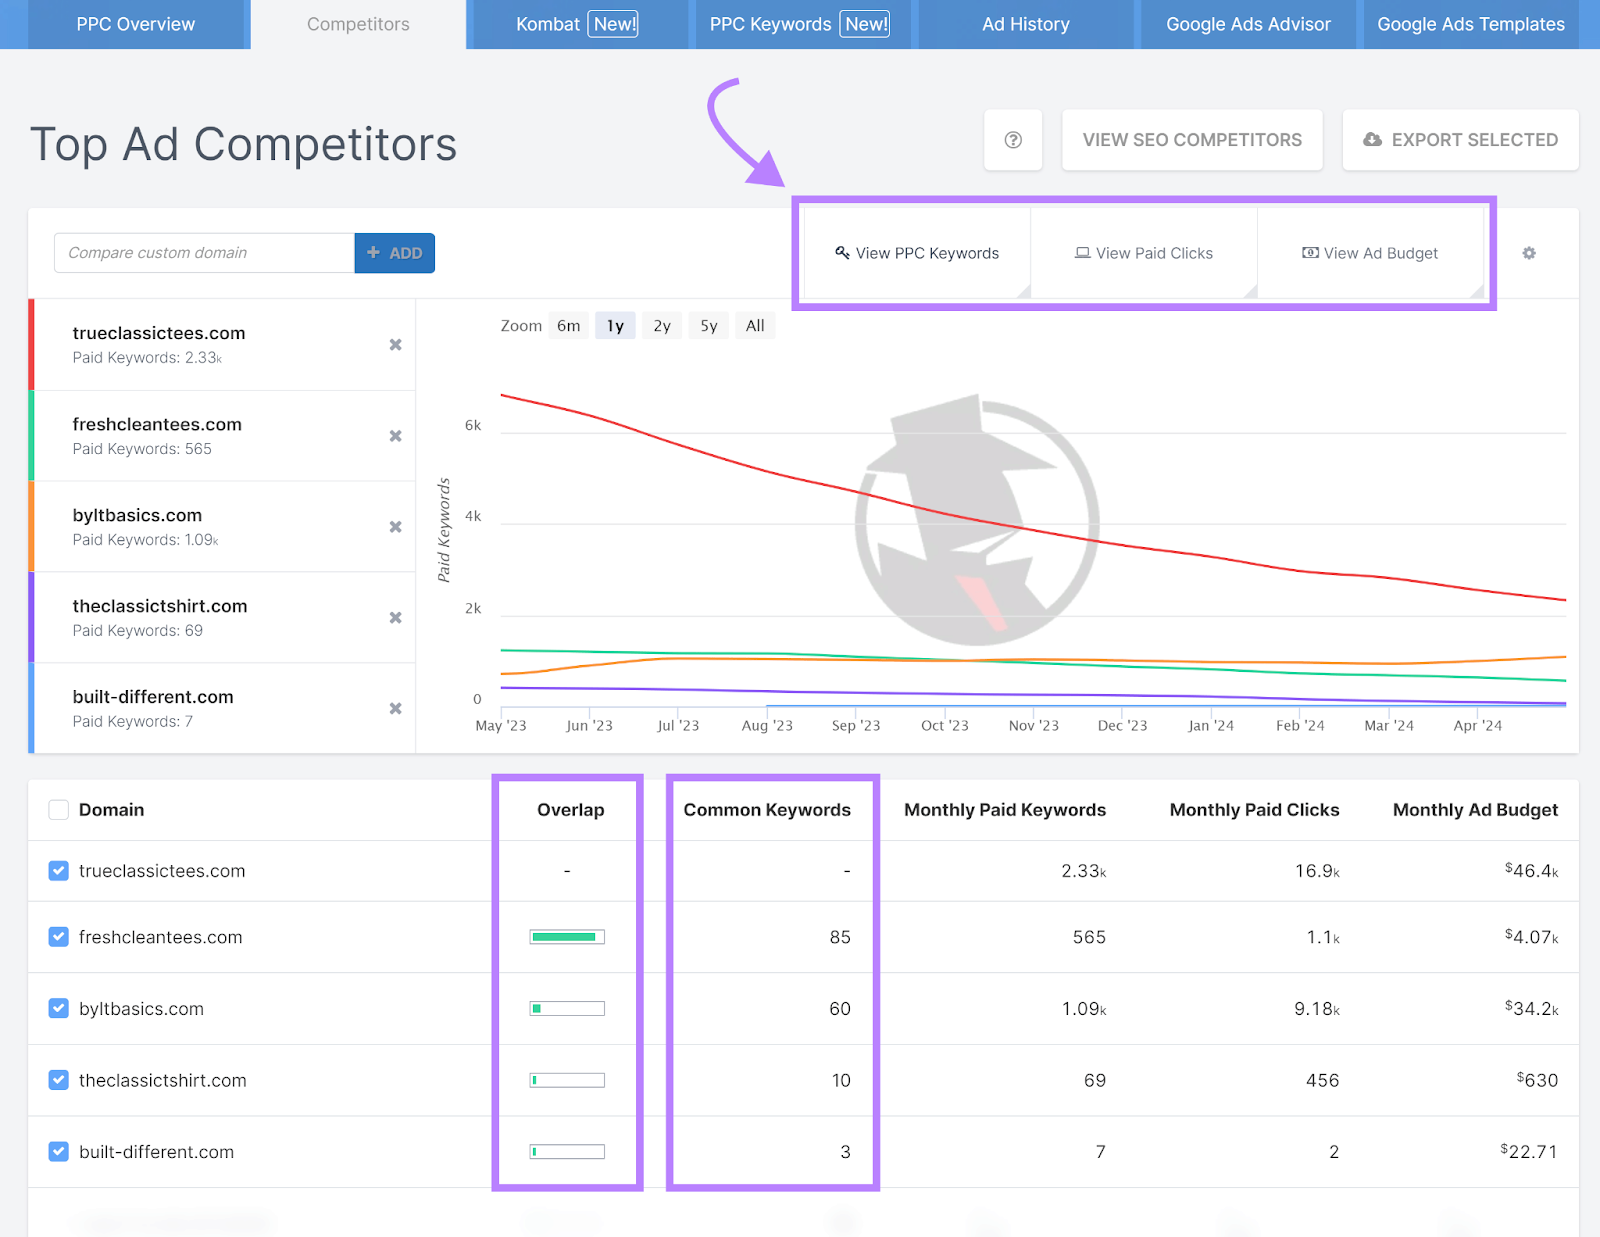Open chart settings gear icon
Viewport: 1600px width, 1237px height.
click(1529, 253)
